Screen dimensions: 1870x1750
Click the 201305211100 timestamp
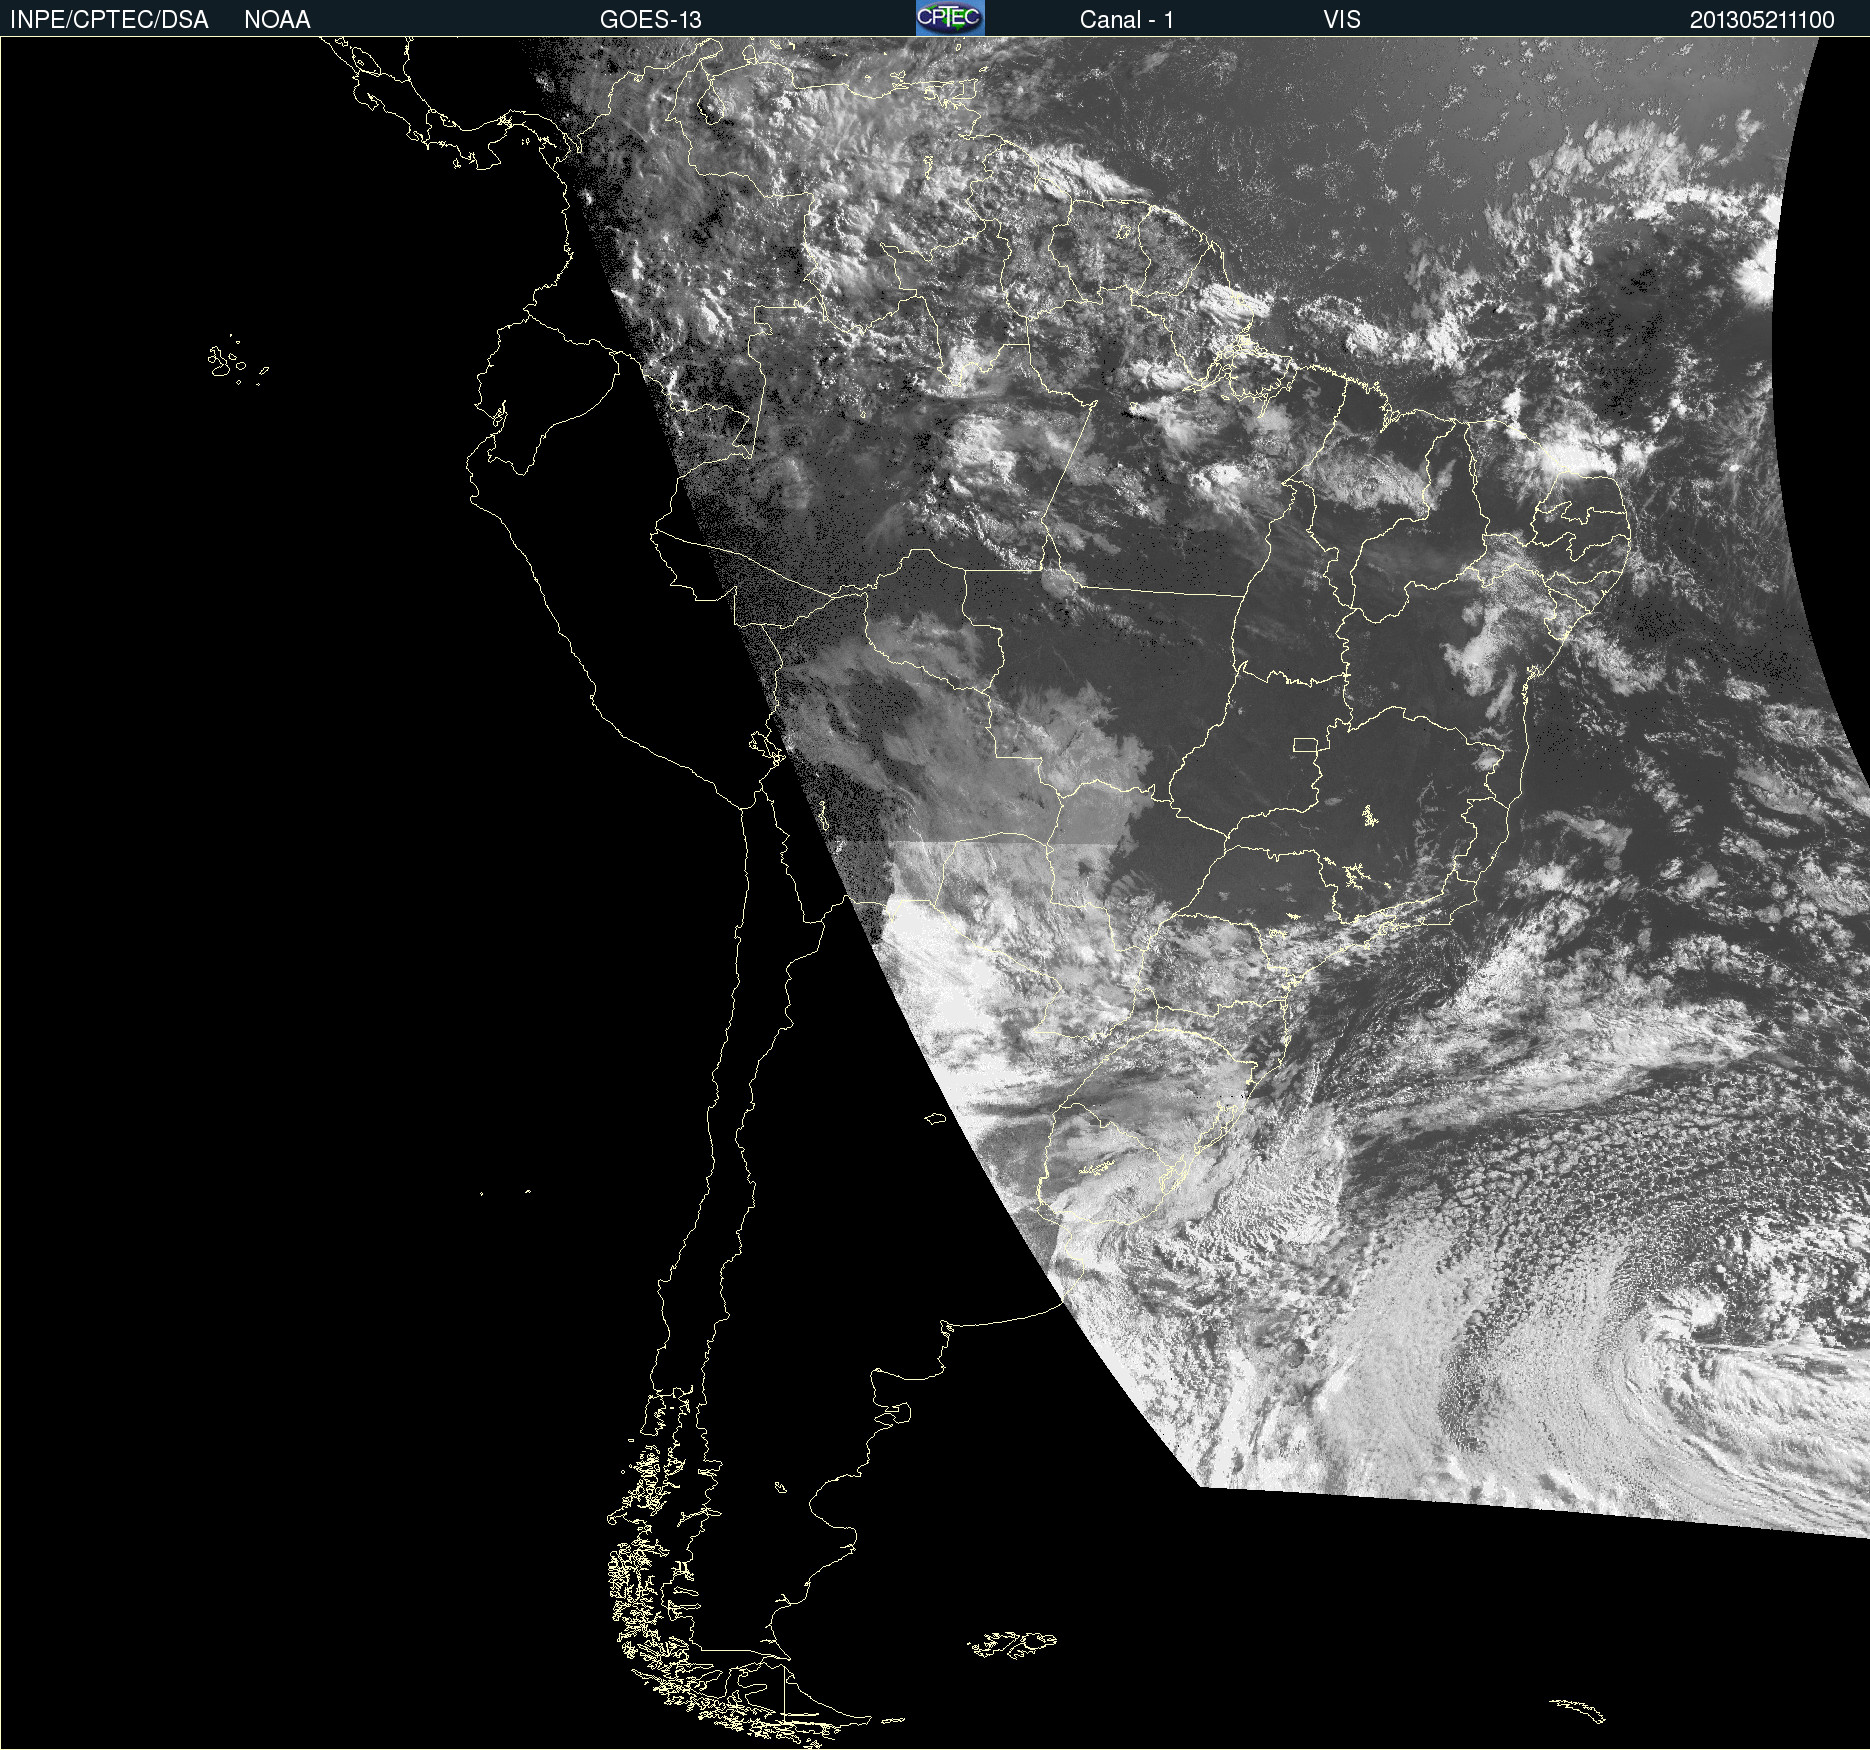tap(1762, 20)
